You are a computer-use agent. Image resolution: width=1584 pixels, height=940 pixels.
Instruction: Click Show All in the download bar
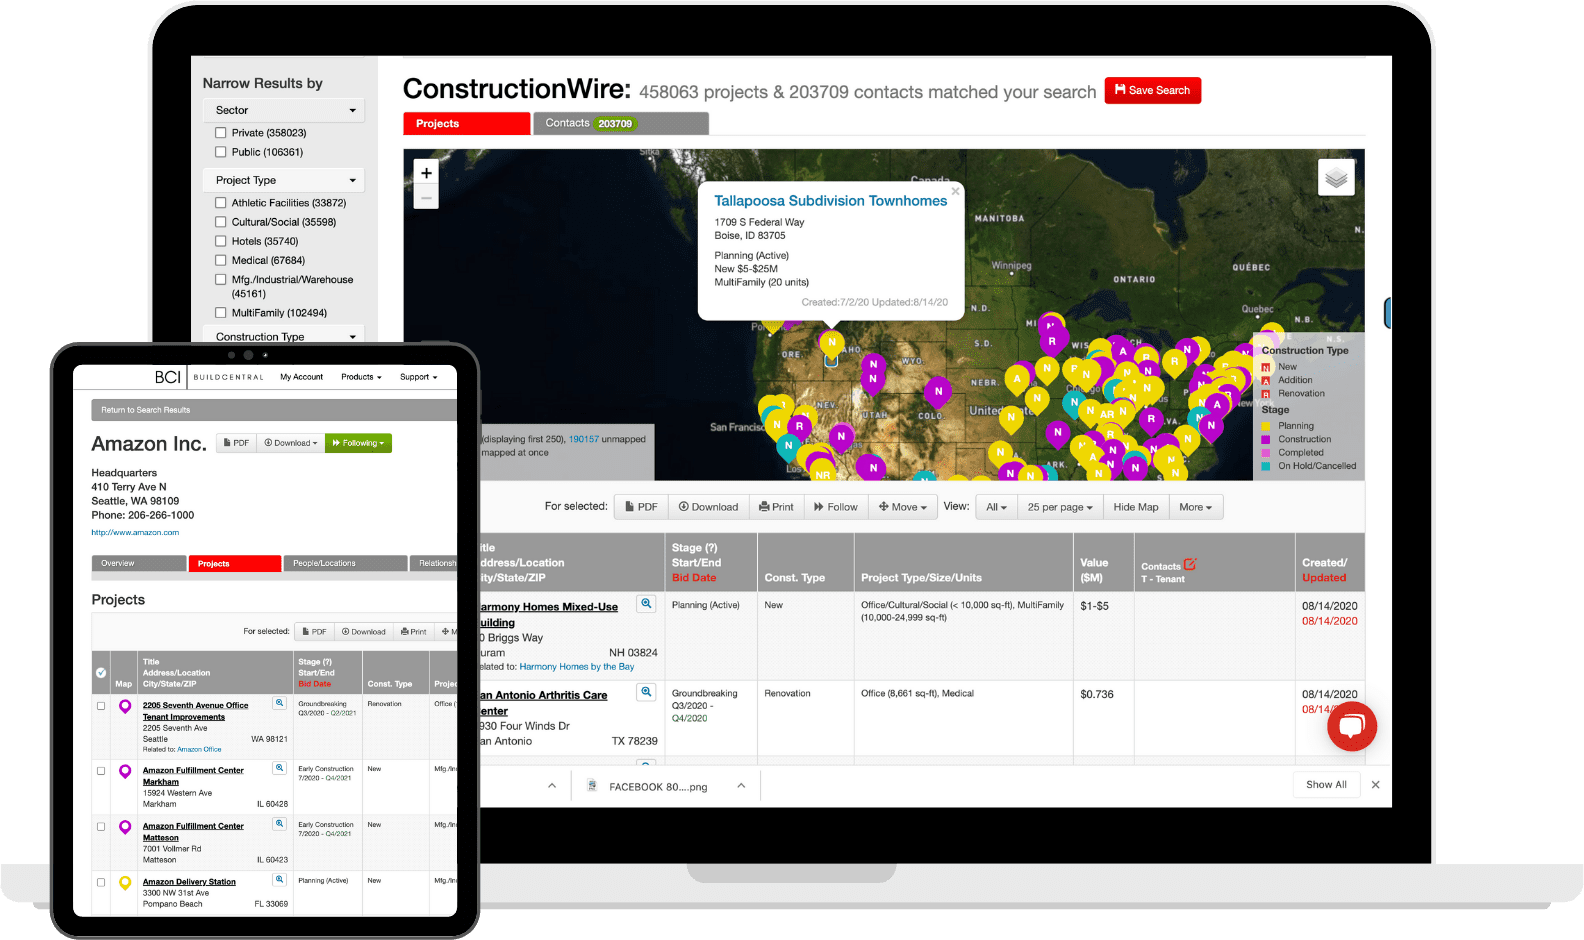click(1326, 785)
